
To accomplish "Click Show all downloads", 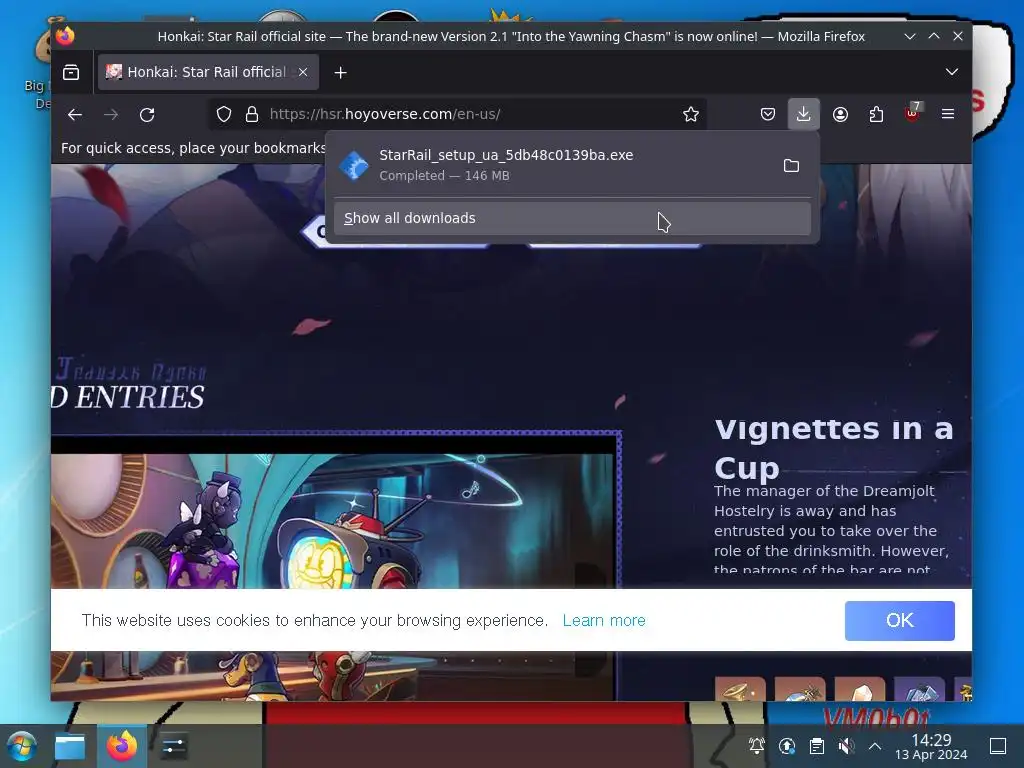I will [x=572, y=218].
